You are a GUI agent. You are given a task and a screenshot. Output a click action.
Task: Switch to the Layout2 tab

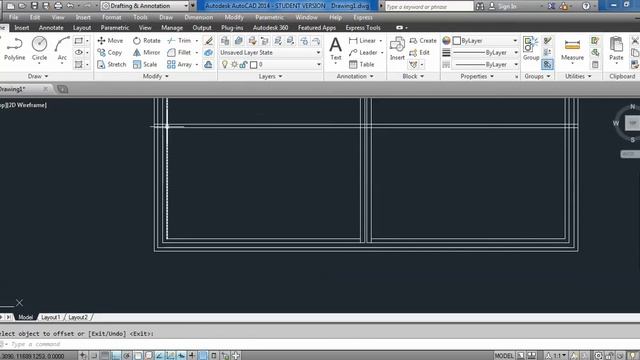[x=78, y=317]
